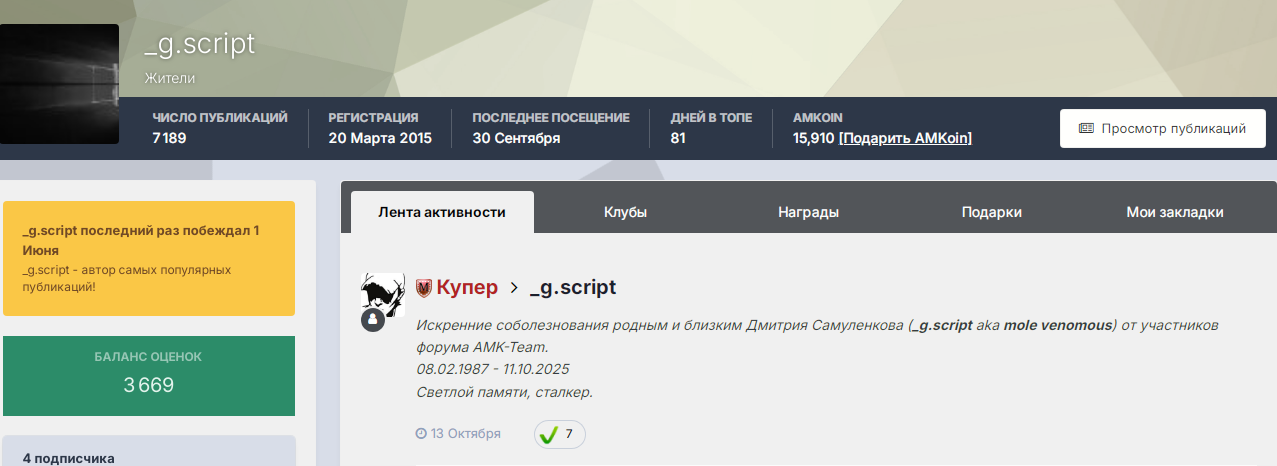Screen dimensions: 1277x466
Task: Click the line 'Светлой памяти, сталкер.'
Action: [x=504, y=391]
